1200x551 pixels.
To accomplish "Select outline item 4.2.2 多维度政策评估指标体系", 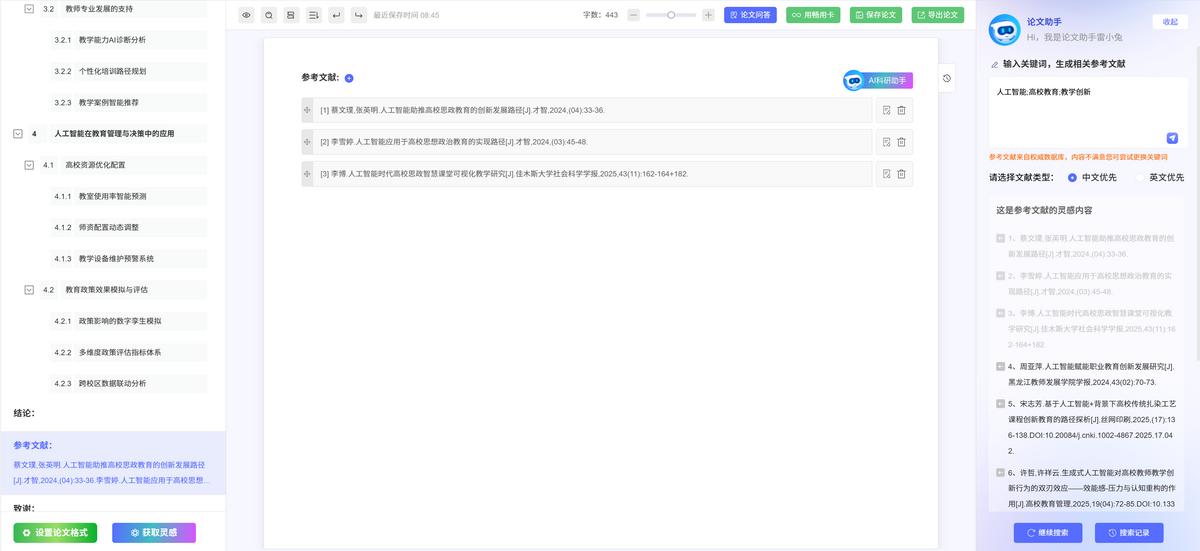I will click(127, 352).
